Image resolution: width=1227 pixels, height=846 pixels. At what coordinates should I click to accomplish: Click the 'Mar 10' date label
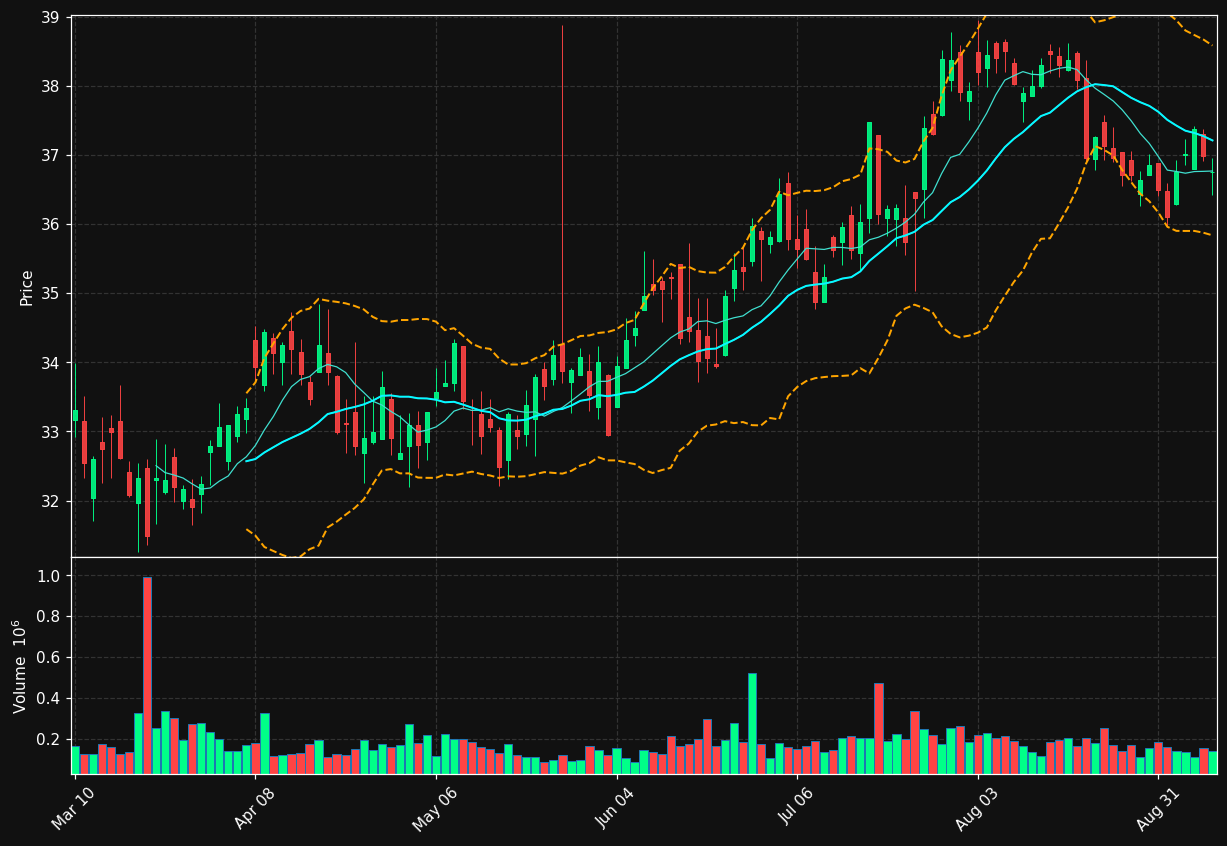(72, 808)
